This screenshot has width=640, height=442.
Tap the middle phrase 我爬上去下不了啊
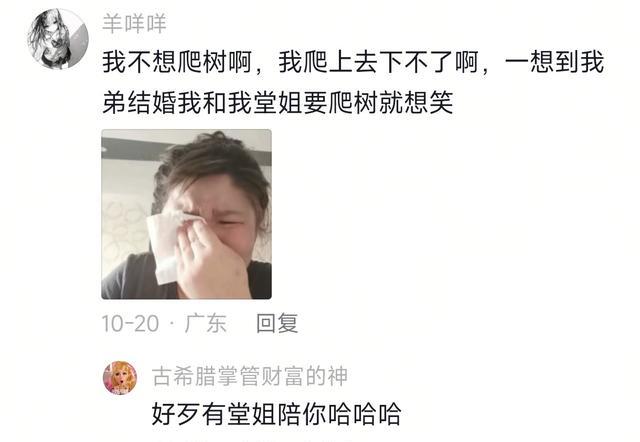tap(378, 62)
